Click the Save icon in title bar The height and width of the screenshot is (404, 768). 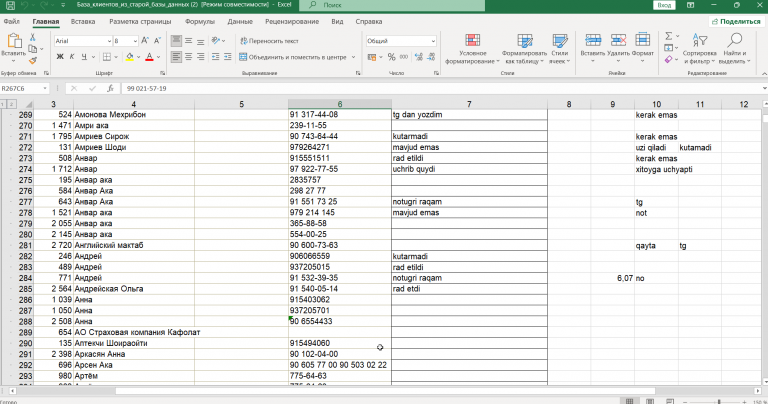coord(10,5)
